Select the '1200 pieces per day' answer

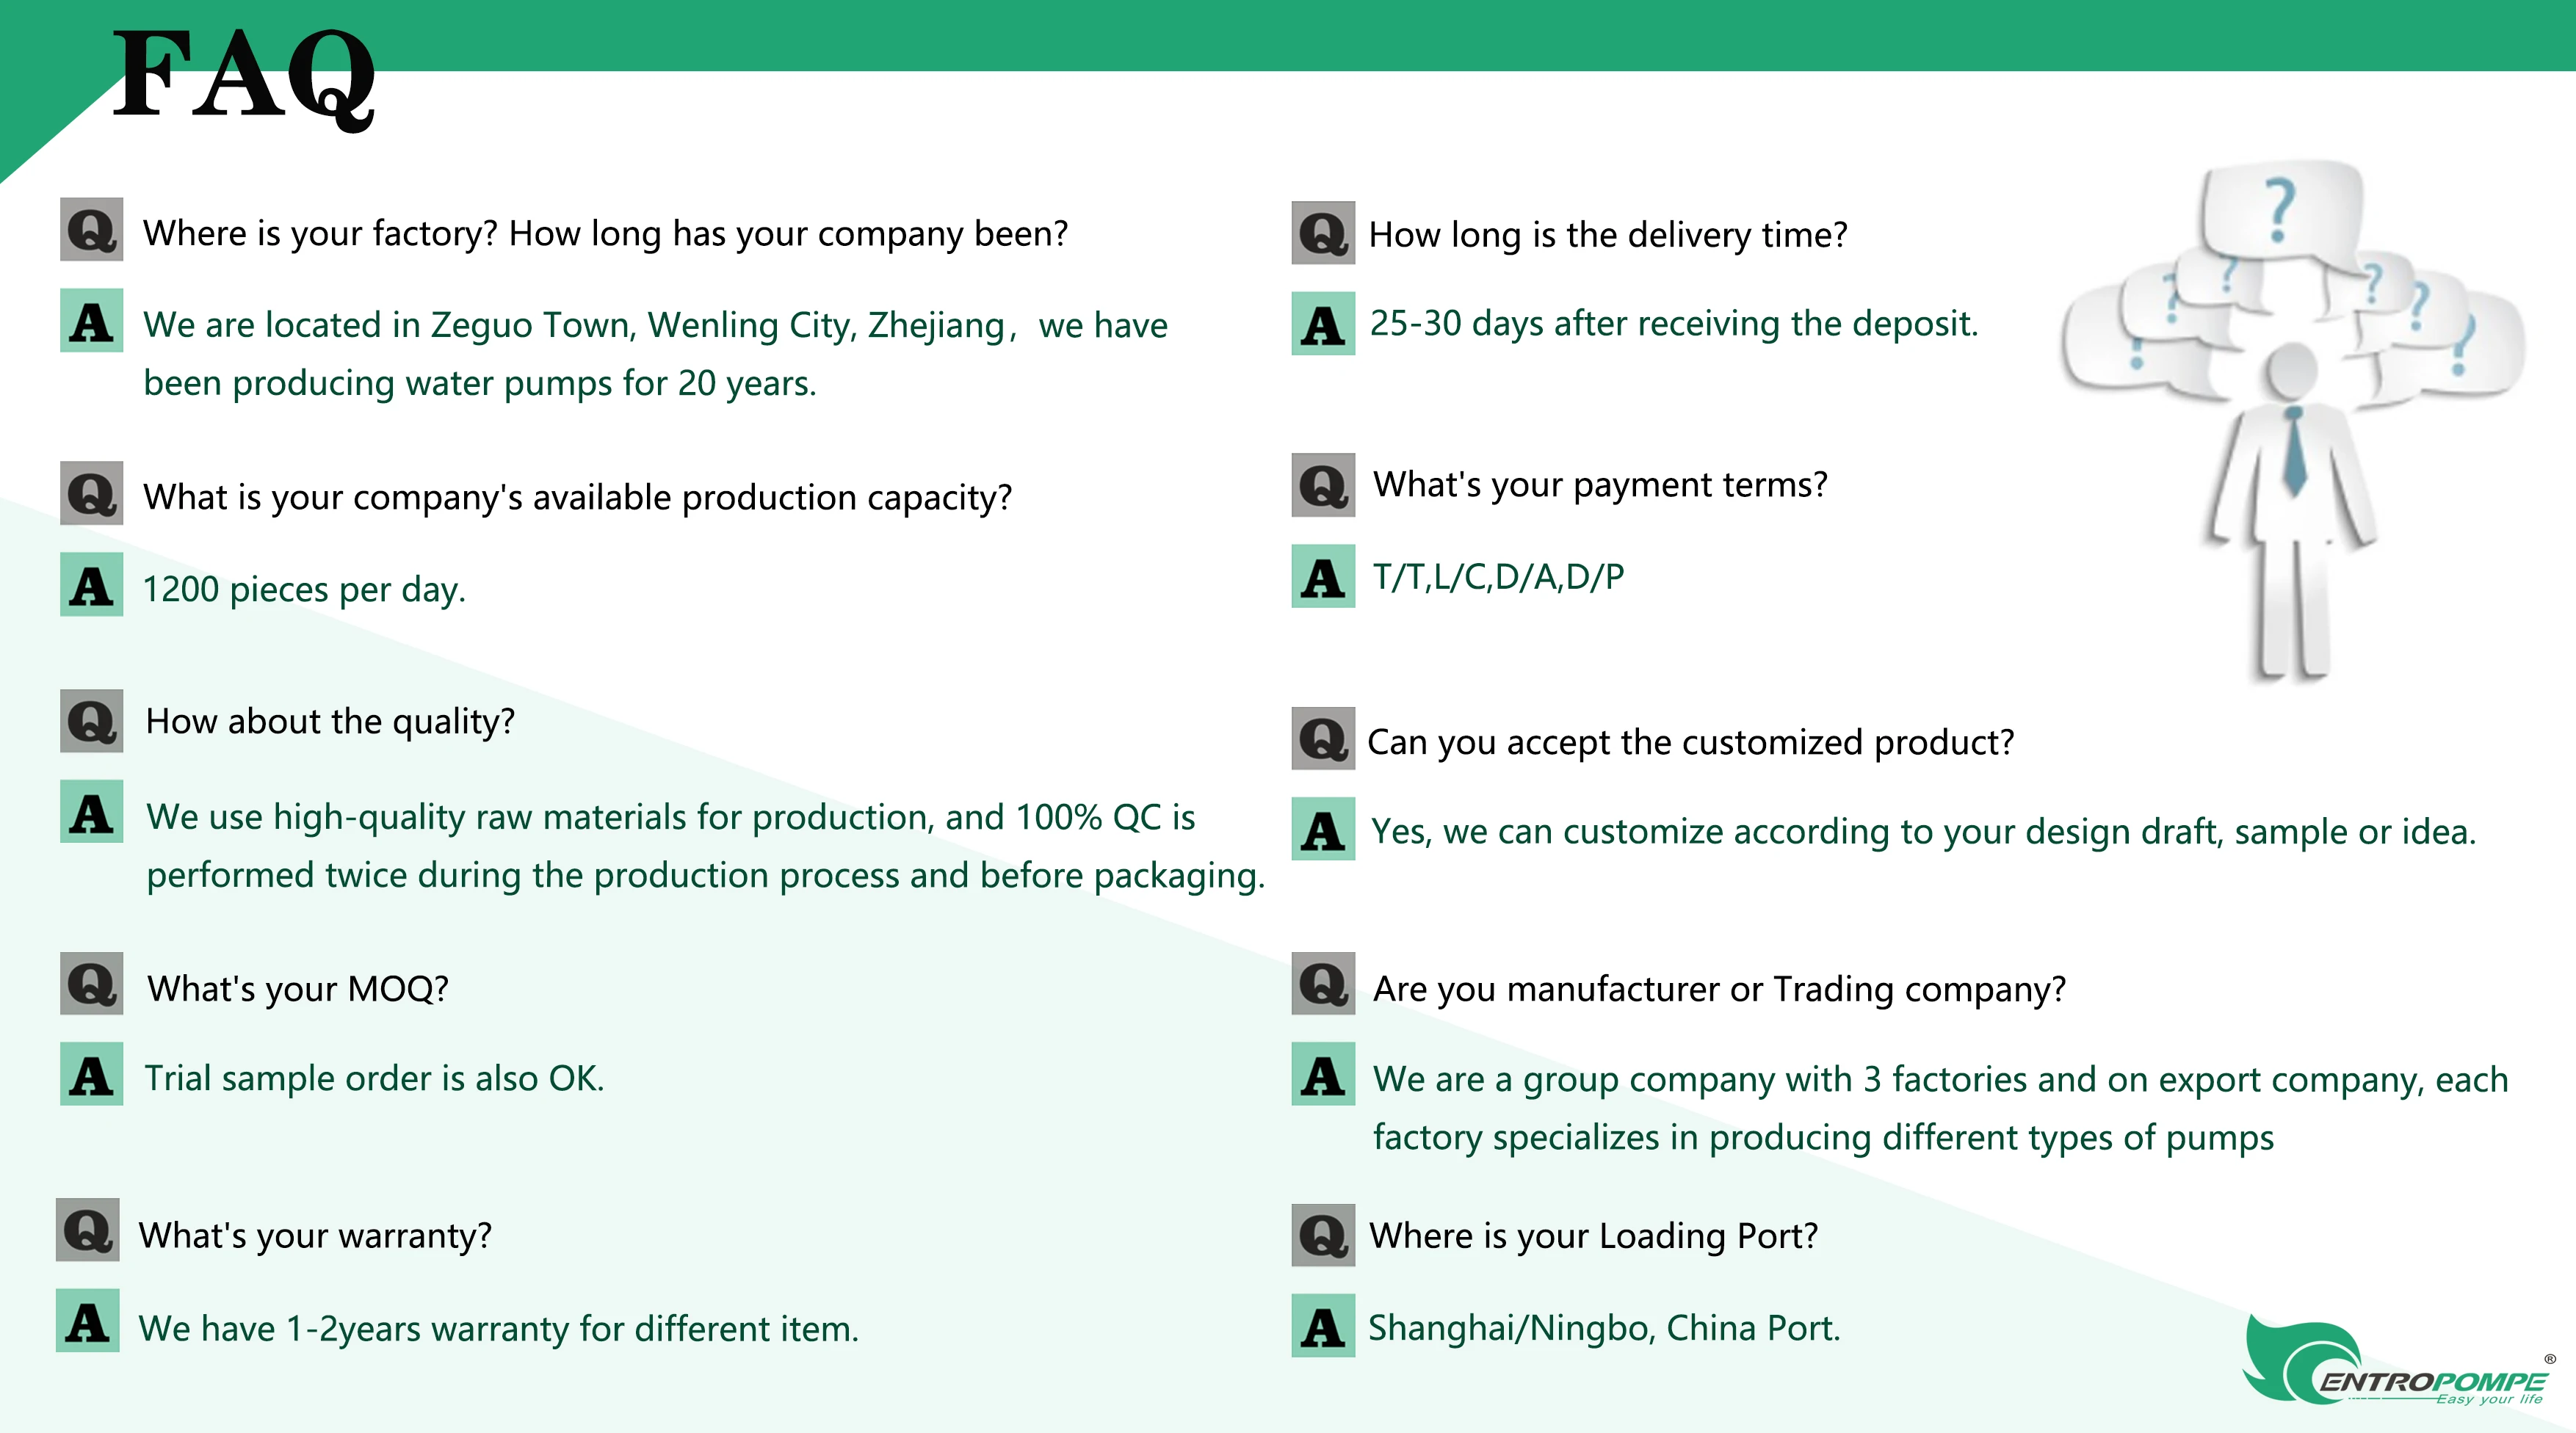tap(304, 589)
